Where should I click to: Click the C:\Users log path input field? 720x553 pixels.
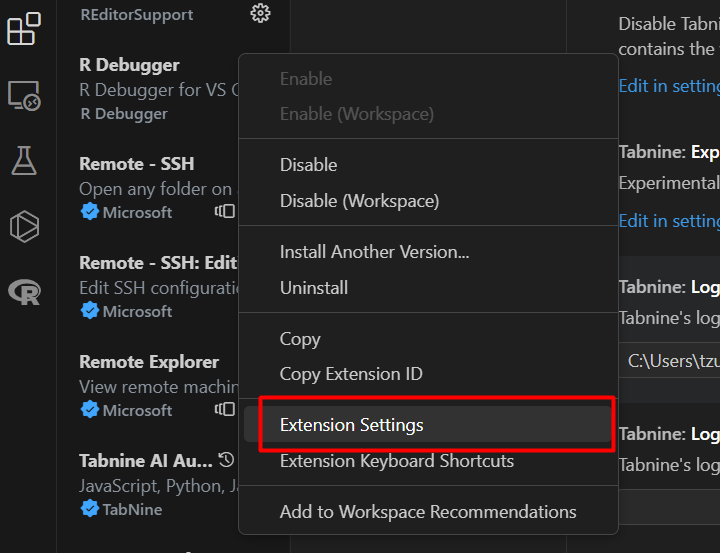tap(669, 361)
